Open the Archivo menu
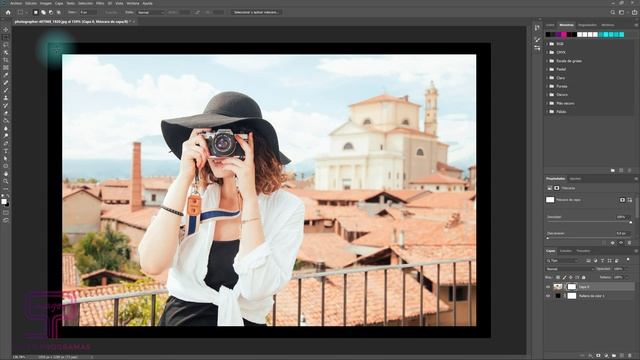This screenshot has width=640, height=360. [x=16, y=3]
